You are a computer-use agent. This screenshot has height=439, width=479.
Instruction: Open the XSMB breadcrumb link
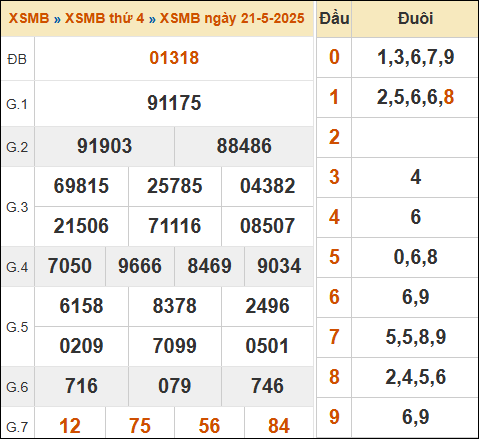pos(29,18)
